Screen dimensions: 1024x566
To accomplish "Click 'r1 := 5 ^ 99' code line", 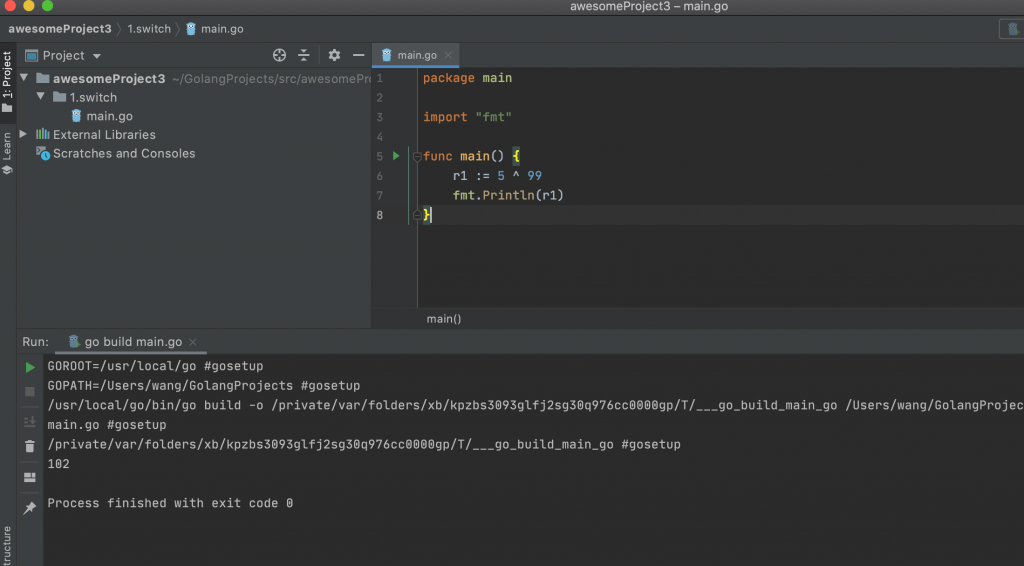I will (497, 176).
